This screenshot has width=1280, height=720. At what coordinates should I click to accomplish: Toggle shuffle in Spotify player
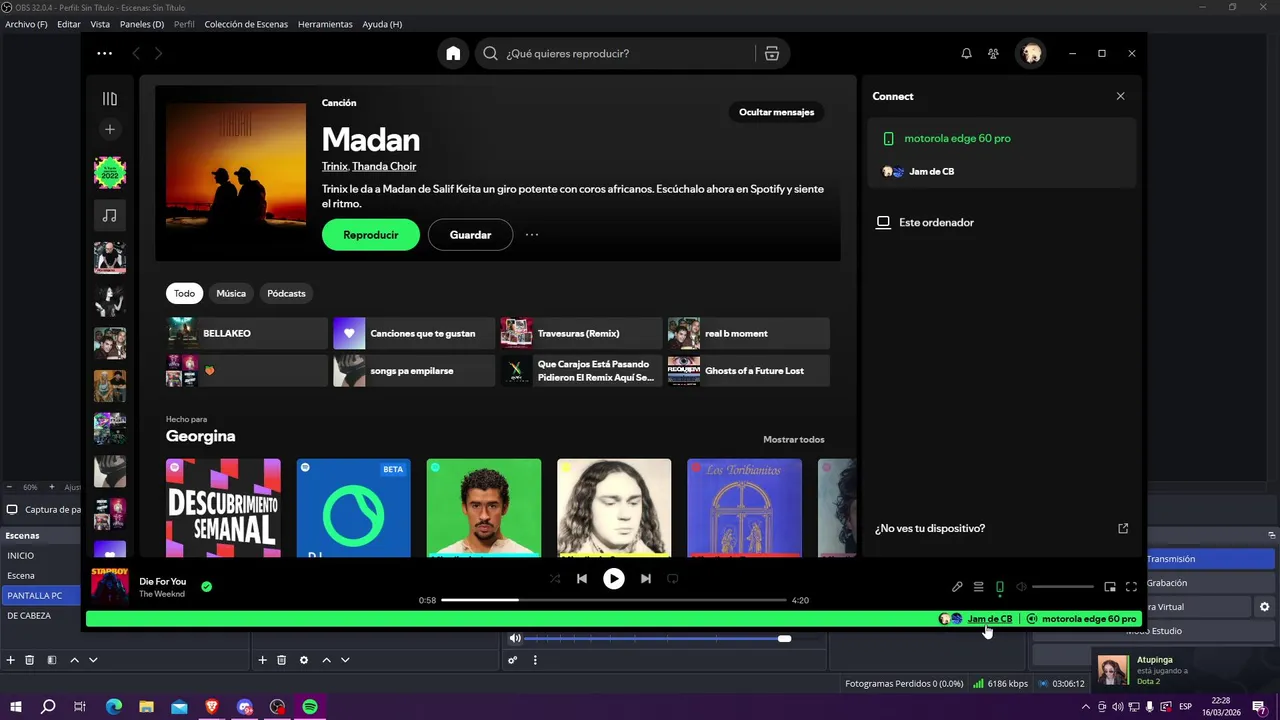click(555, 578)
